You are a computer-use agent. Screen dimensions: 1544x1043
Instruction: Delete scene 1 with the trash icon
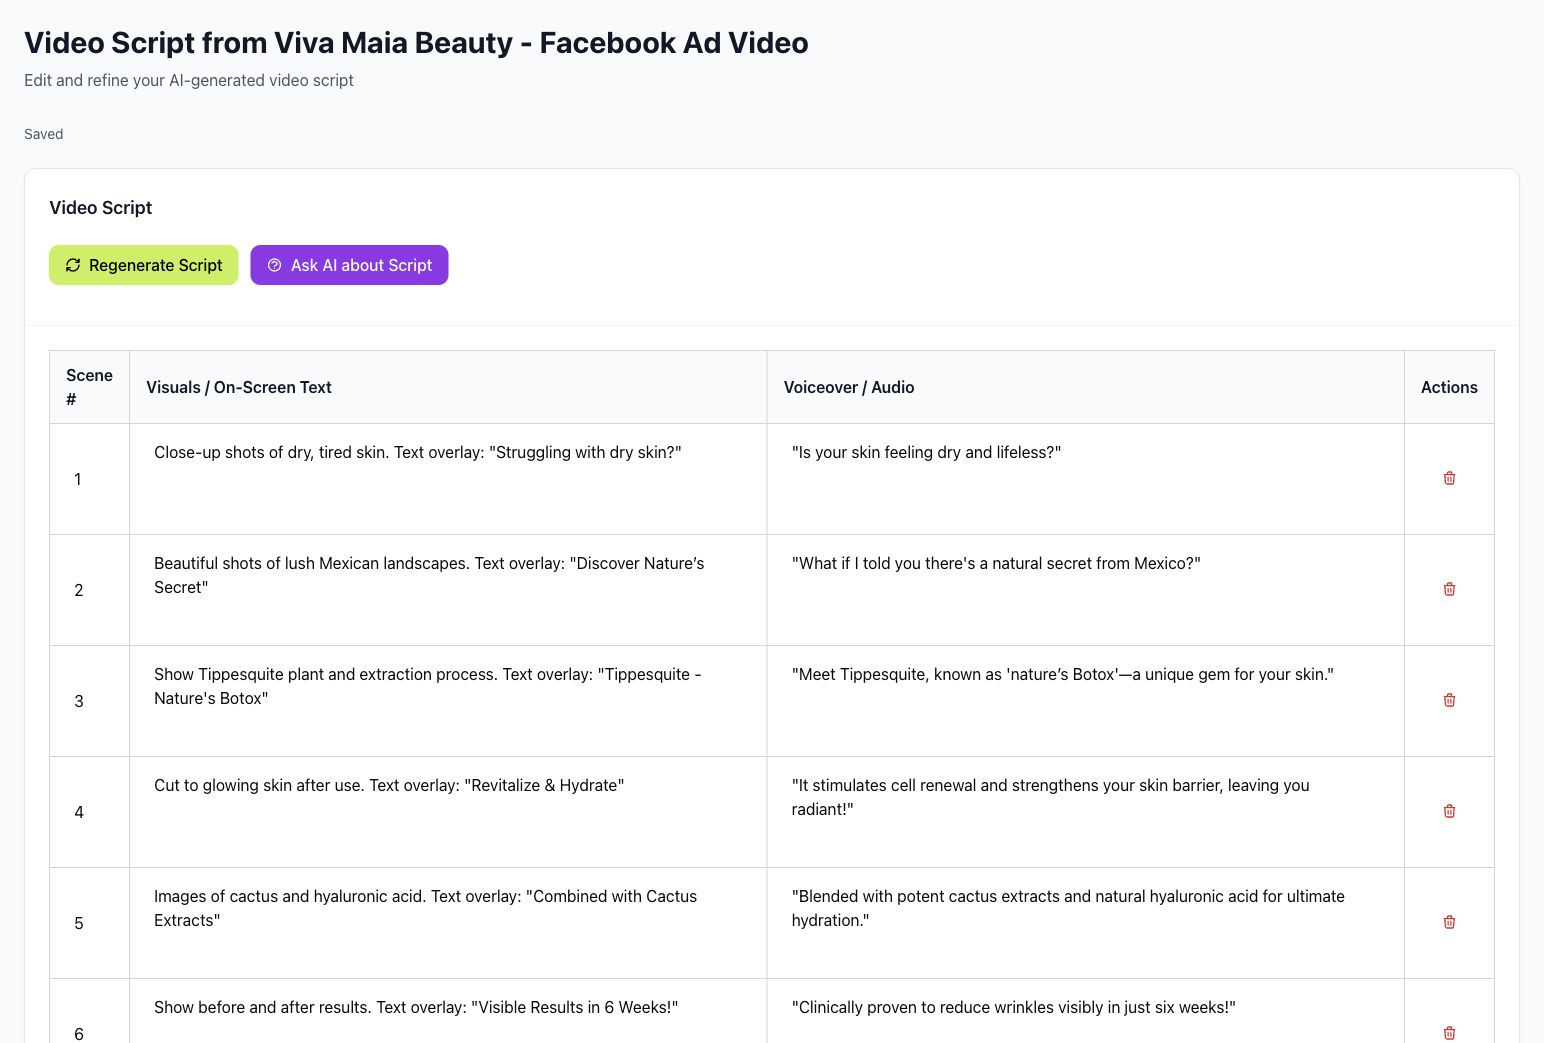(1449, 478)
